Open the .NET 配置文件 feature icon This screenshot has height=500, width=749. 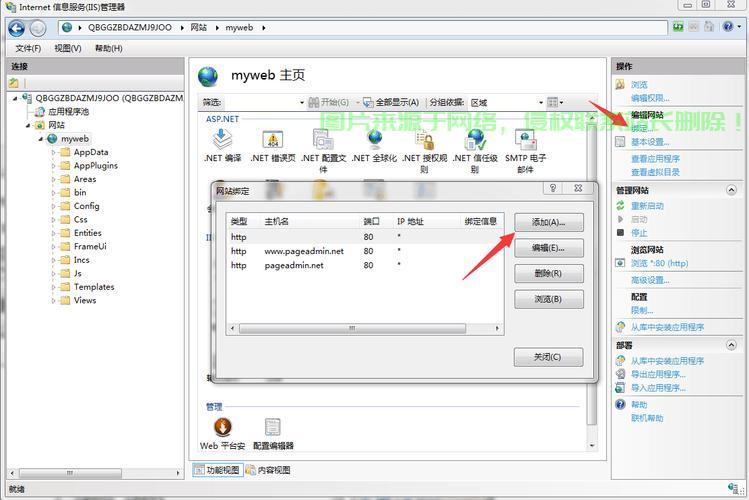(323, 139)
